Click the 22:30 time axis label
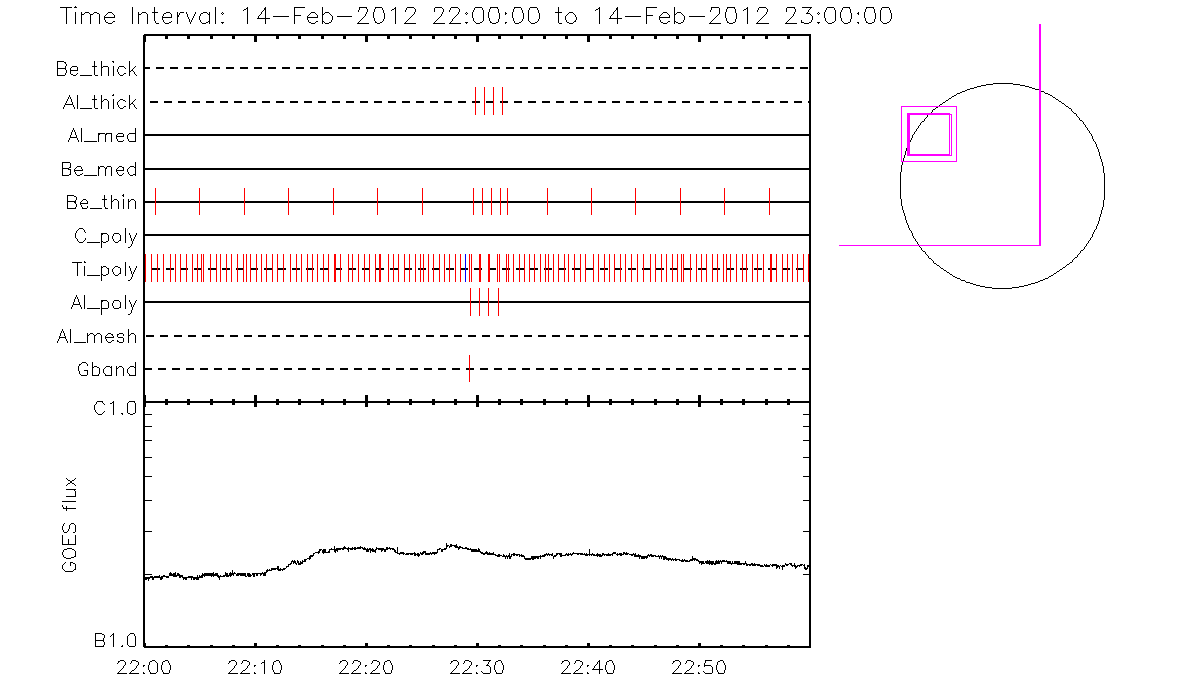The image size is (1200, 700). click(477, 666)
